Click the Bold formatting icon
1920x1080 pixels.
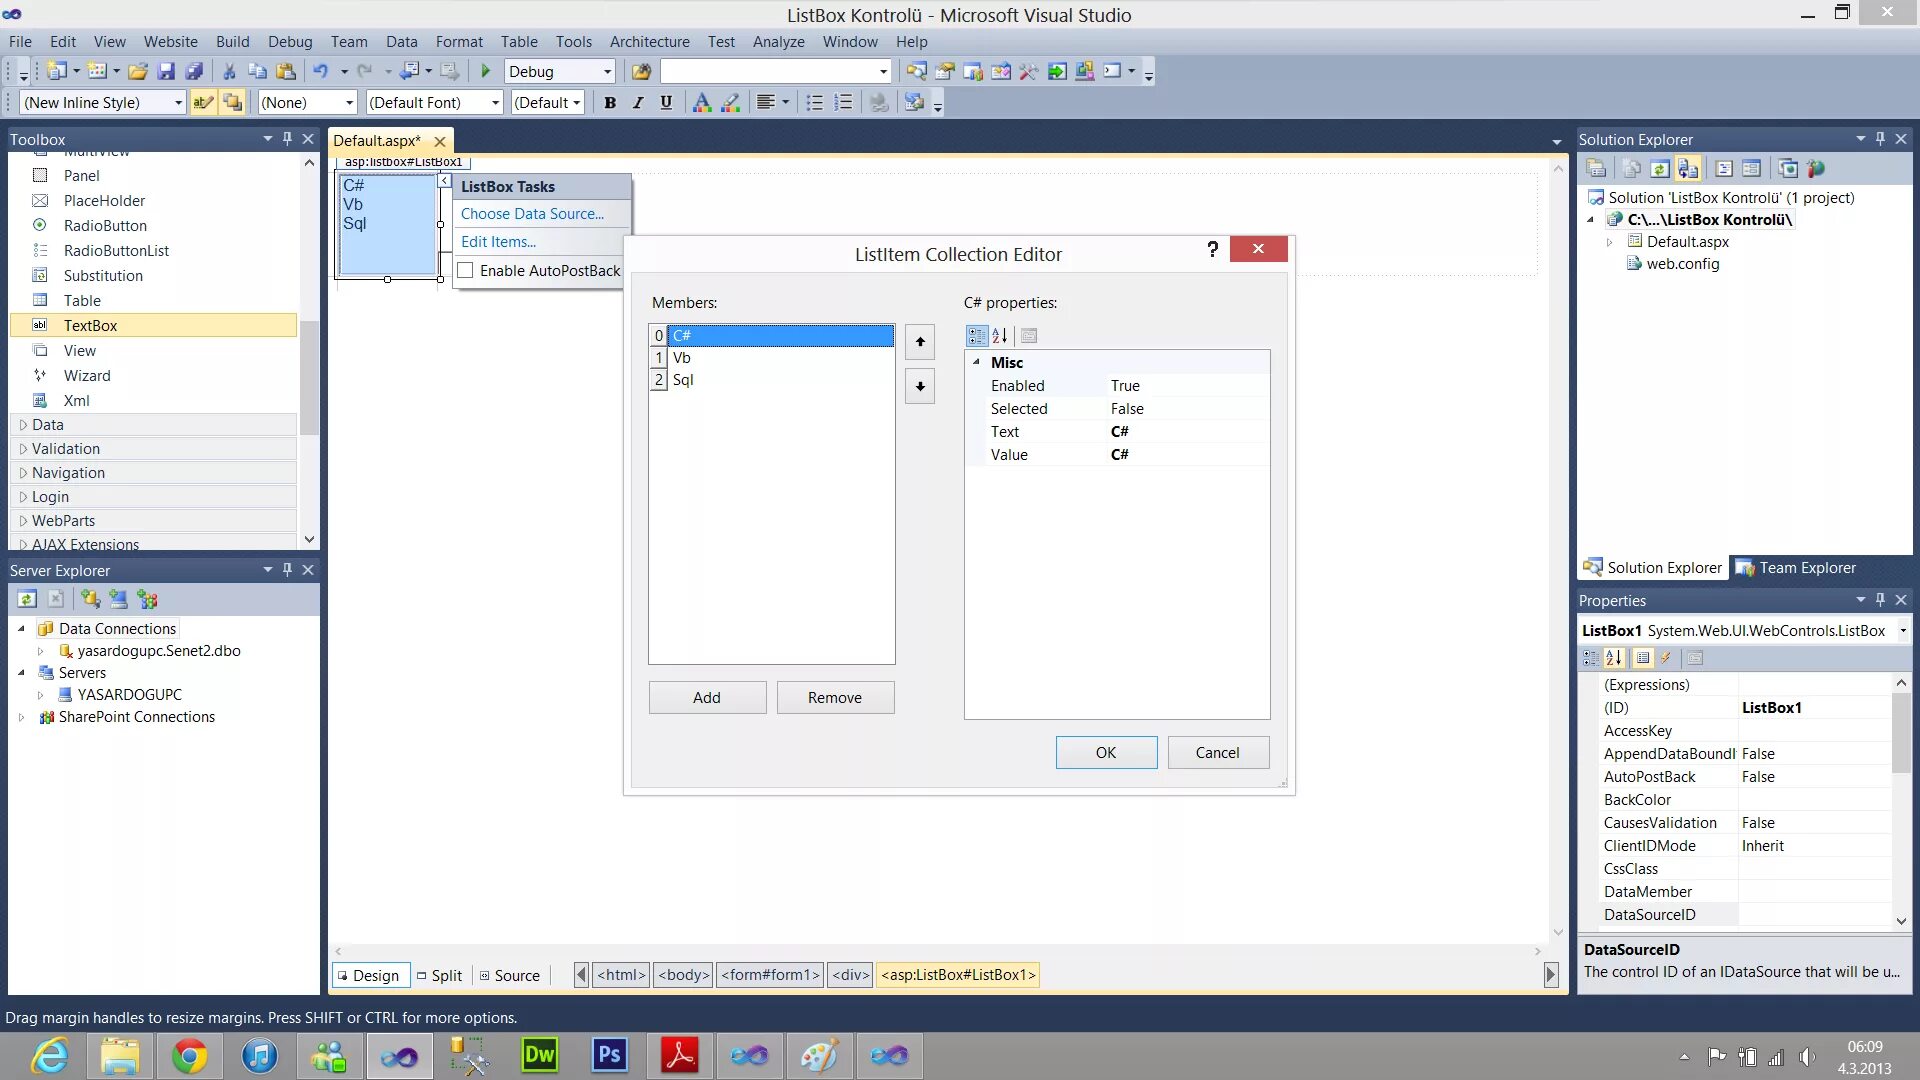tap(610, 102)
